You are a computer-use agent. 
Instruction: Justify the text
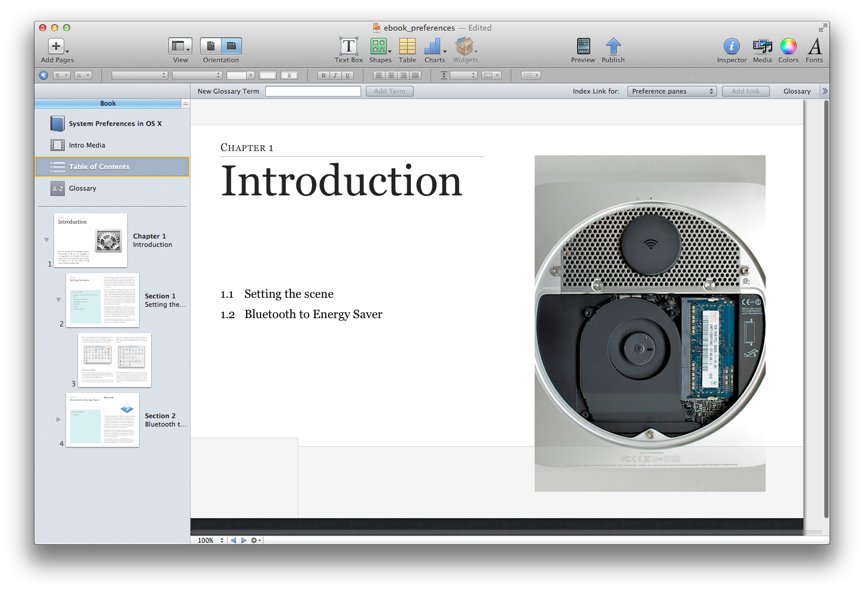[415, 75]
